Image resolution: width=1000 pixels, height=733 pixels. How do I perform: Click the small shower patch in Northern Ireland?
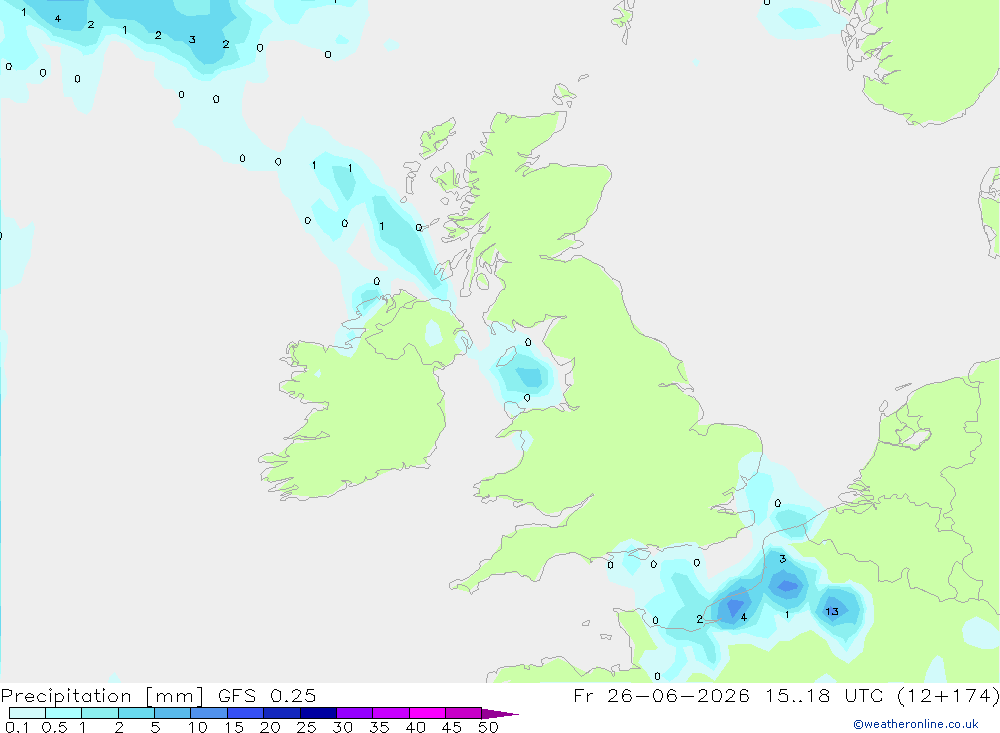434,333
